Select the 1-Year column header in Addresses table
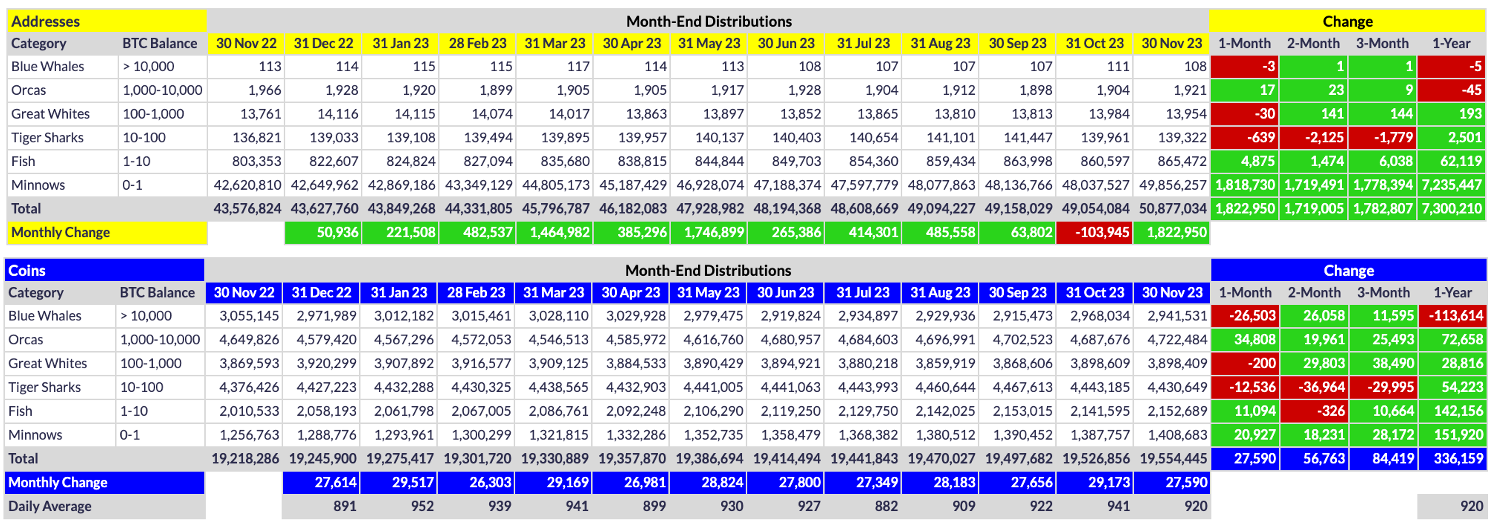Viewport: 1496px width, 526px height. (x=1452, y=43)
